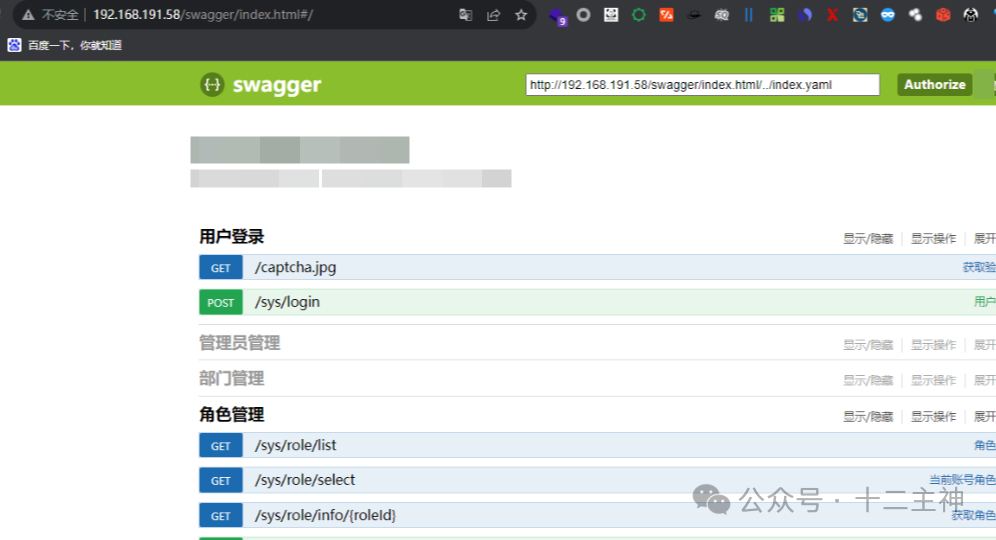Viewport: 996px width, 540px height.
Task: Expand the GET /sys/role/list operation
Action: (x=597, y=445)
